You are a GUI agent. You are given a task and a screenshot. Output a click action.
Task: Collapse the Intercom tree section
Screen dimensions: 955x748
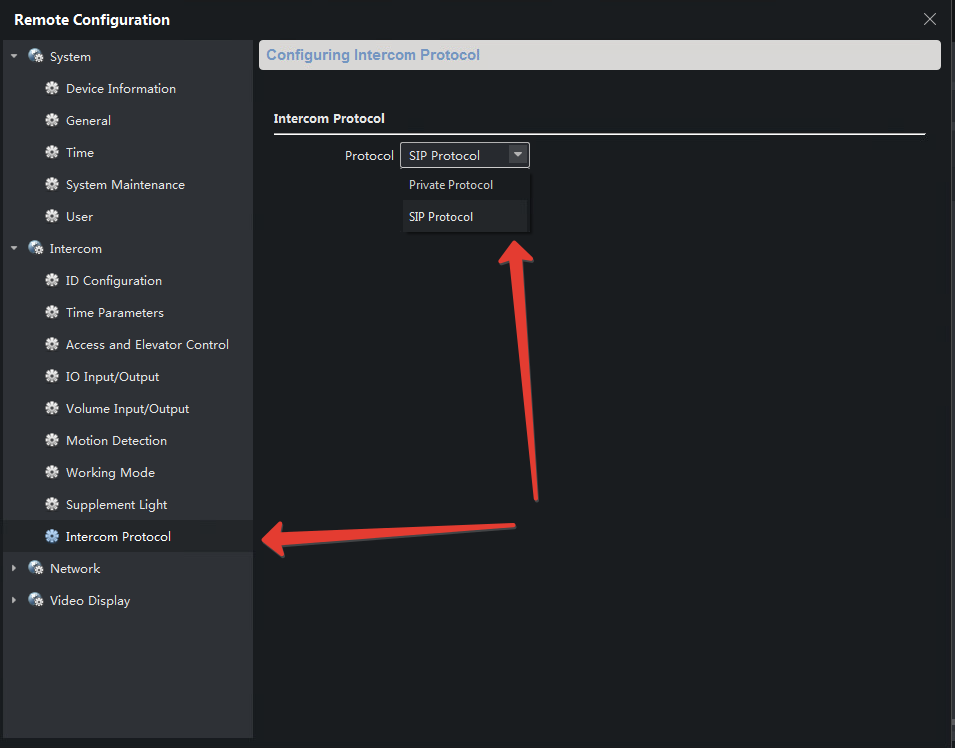(x=14, y=249)
